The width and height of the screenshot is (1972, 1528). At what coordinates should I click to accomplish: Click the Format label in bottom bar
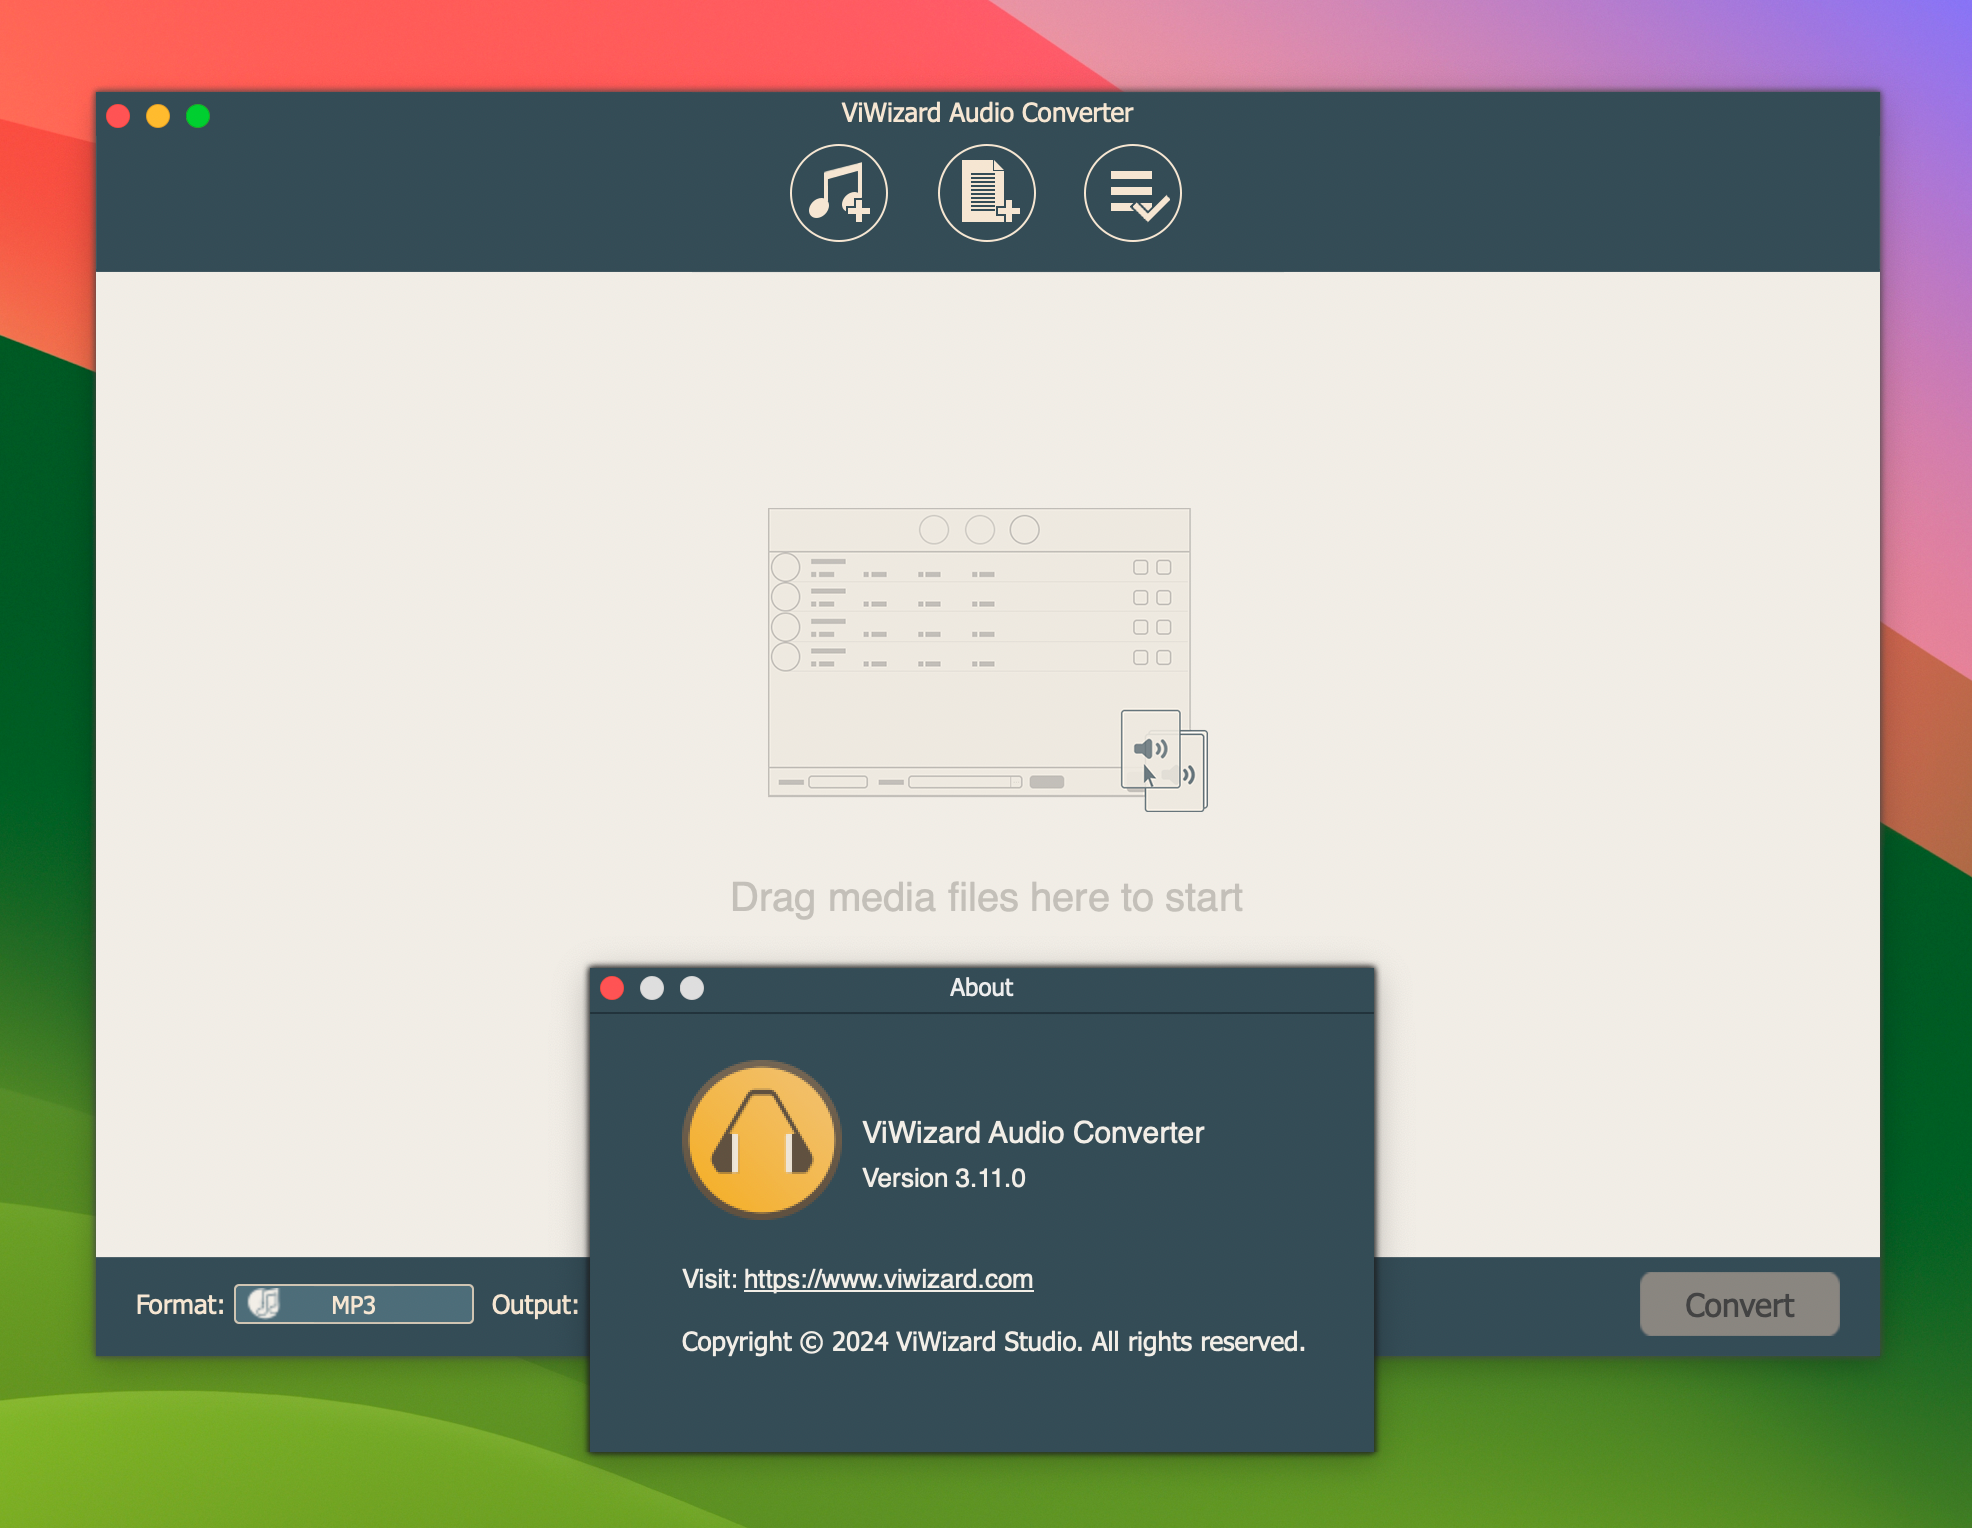tap(179, 1304)
